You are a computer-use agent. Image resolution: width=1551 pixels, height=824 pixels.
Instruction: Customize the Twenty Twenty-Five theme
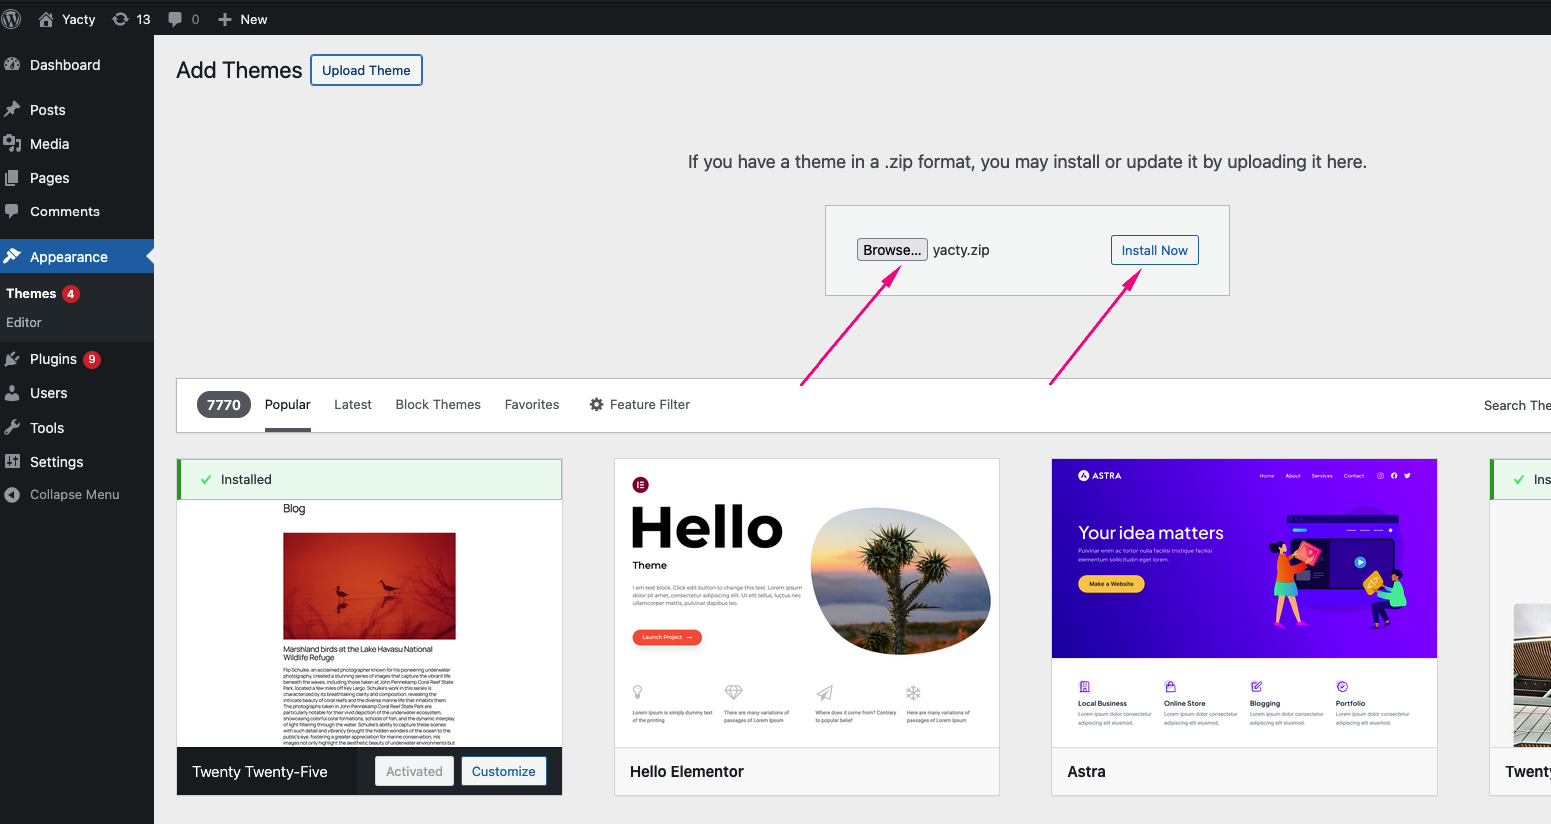point(503,771)
